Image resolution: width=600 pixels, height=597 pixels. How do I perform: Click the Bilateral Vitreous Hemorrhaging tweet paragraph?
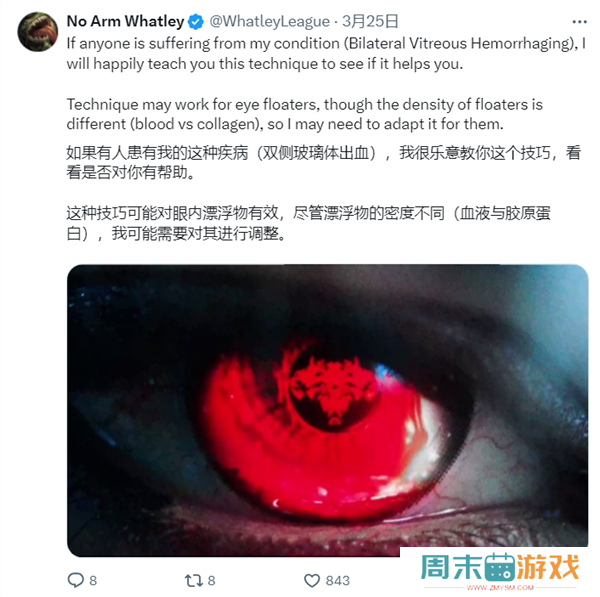point(326,54)
